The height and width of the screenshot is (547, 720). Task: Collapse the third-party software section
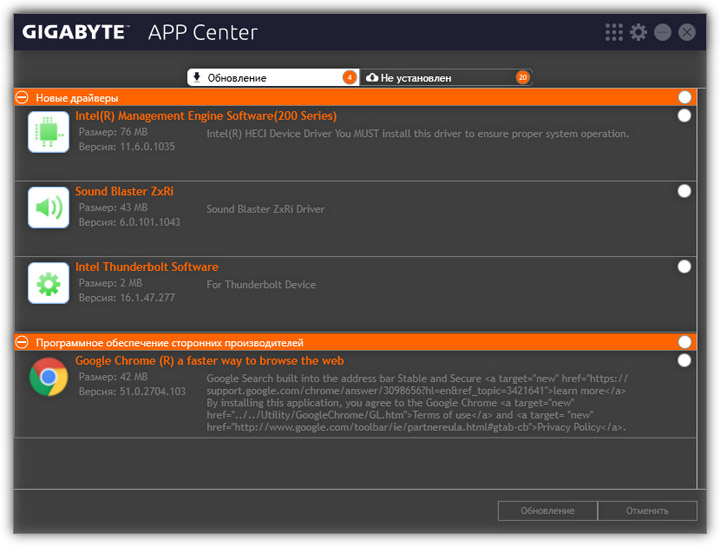(x=22, y=342)
